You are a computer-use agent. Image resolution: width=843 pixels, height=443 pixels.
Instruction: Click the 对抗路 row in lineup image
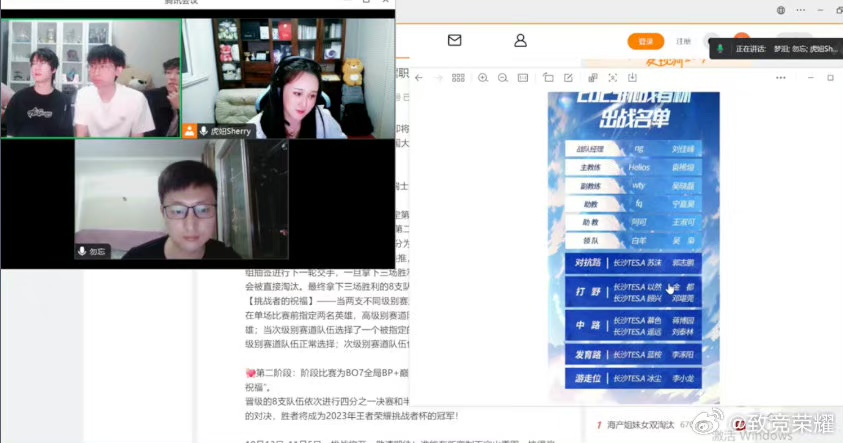point(633,263)
